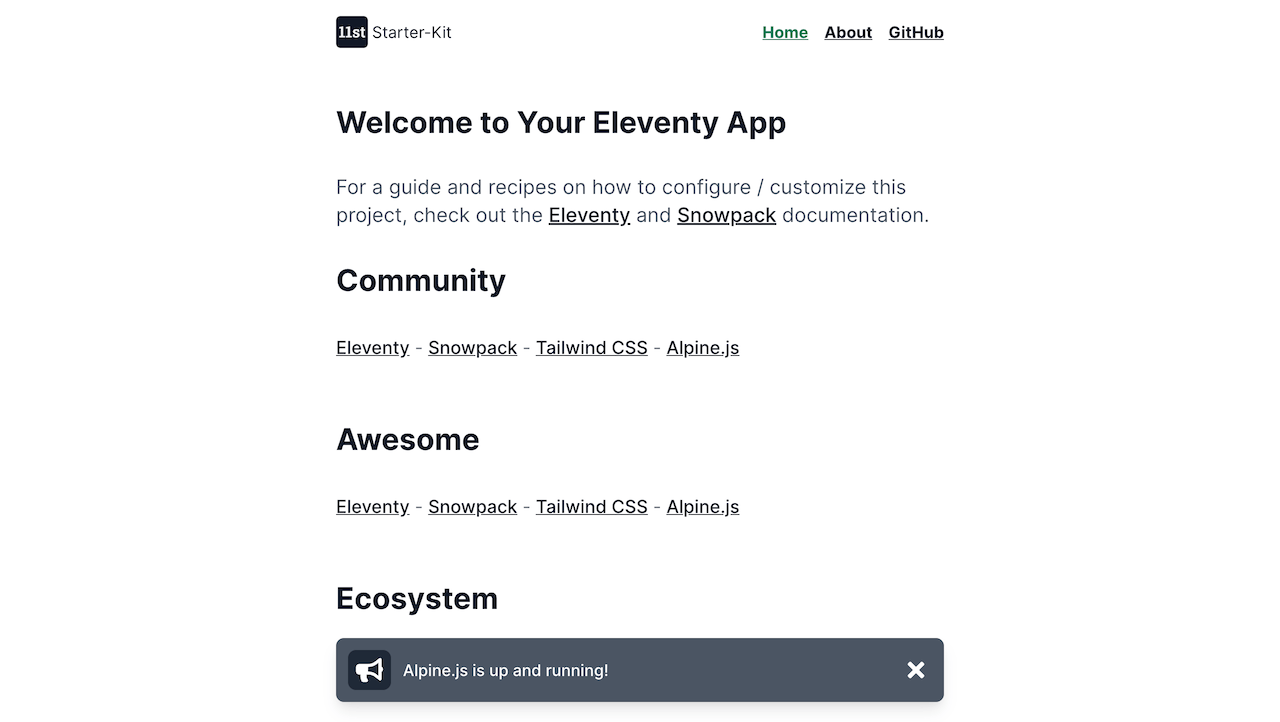Open Snowpack documentation link in intro paragraph
The image size is (1280, 722).
point(726,215)
